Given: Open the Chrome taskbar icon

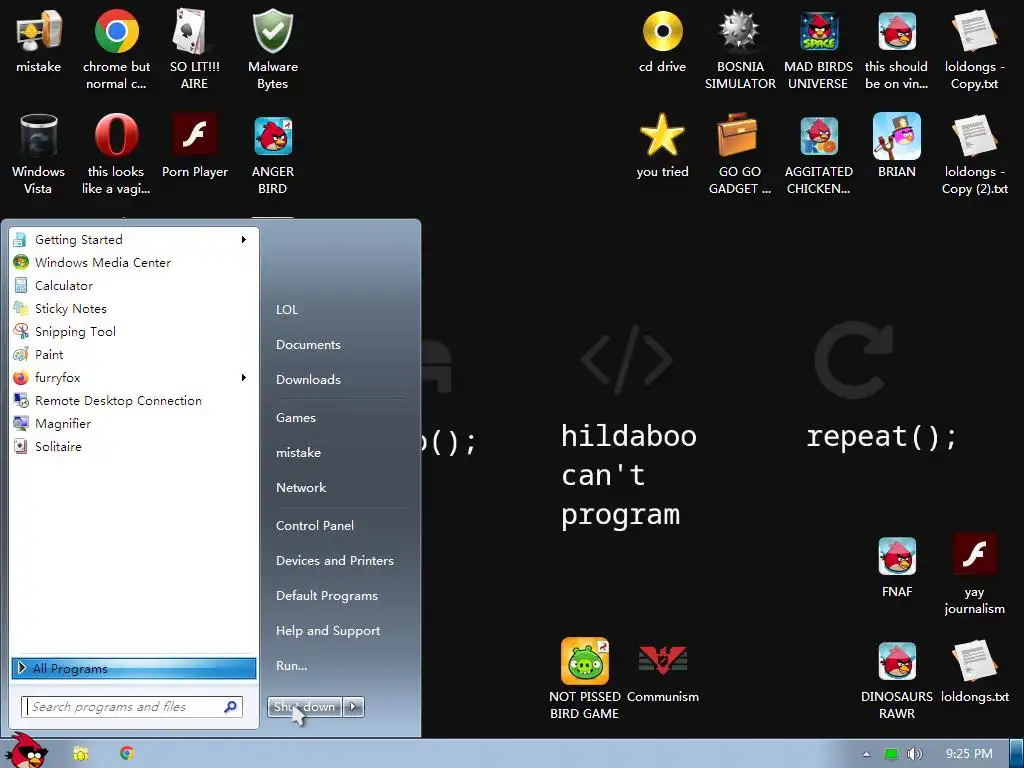Looking at the screenshot, I should tap(127, 754).
